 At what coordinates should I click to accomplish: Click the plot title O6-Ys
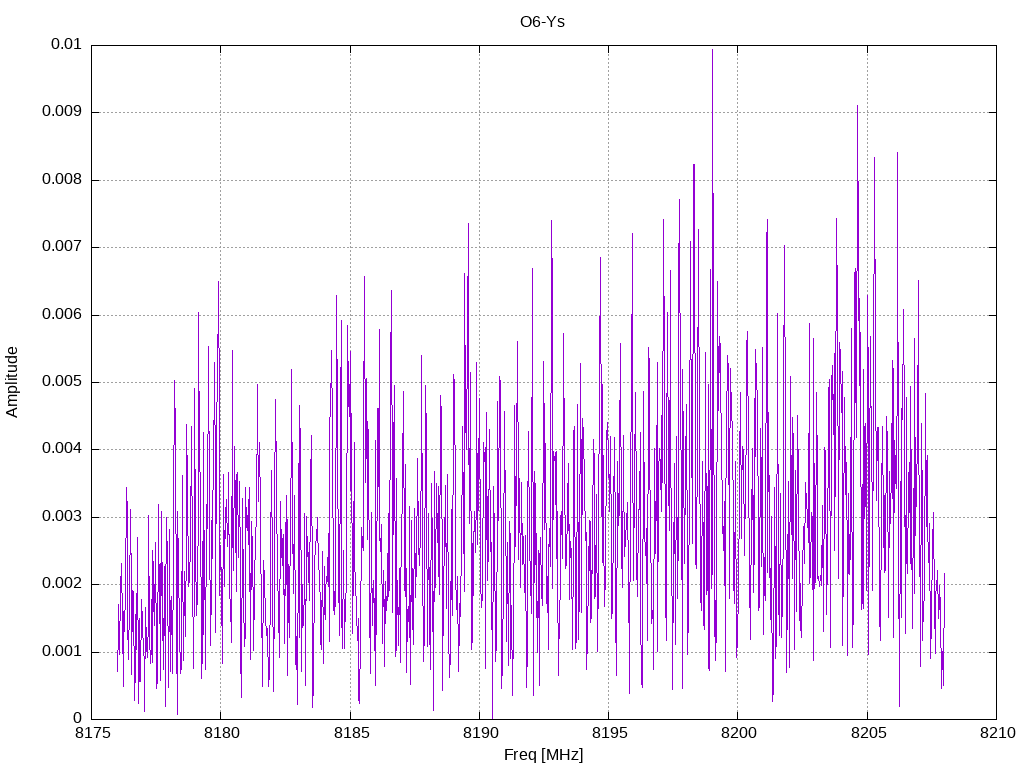[542, 22]
